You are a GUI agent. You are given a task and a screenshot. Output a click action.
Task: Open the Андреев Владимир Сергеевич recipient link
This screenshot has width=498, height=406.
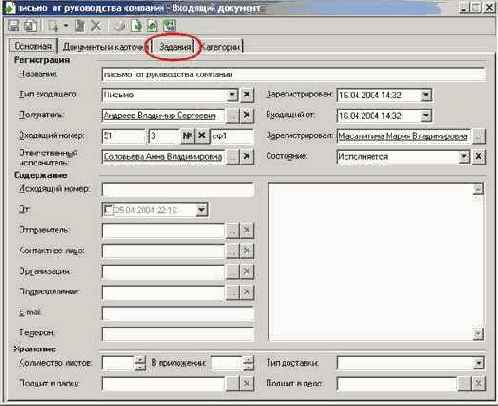(160, 116)
